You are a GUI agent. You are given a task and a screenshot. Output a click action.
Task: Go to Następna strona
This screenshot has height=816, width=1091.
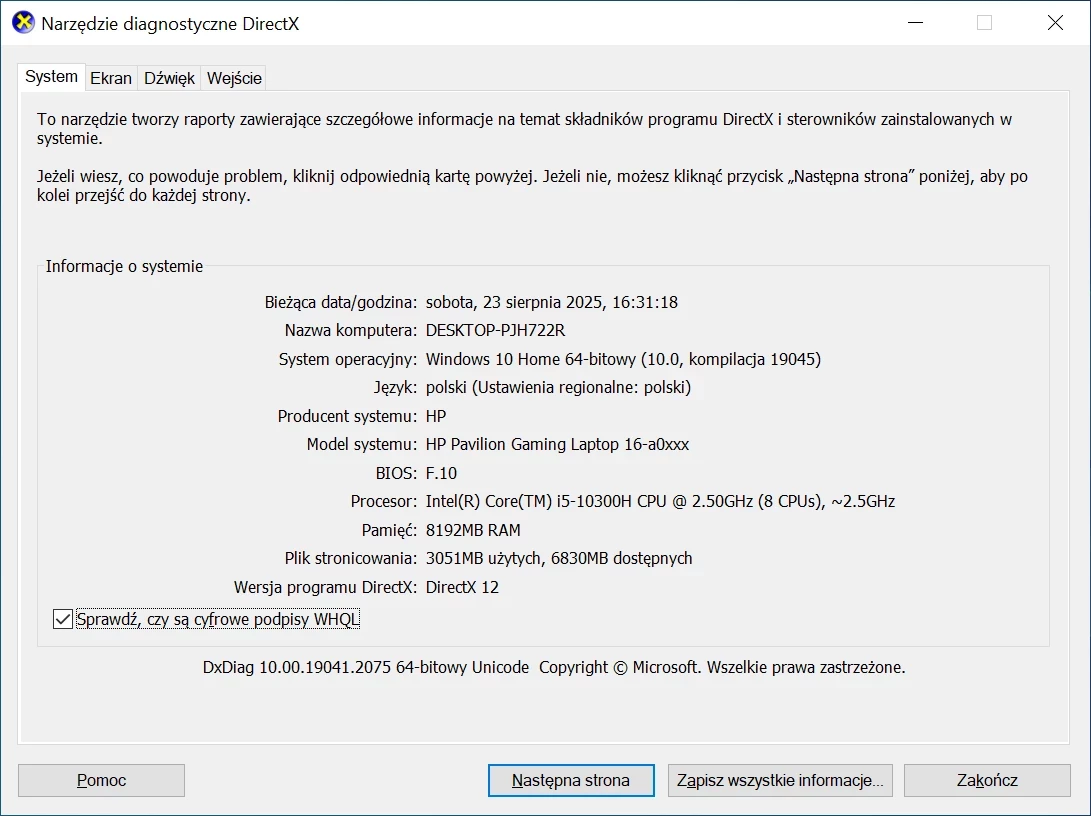pyautogui.click(x=571, y=781)
